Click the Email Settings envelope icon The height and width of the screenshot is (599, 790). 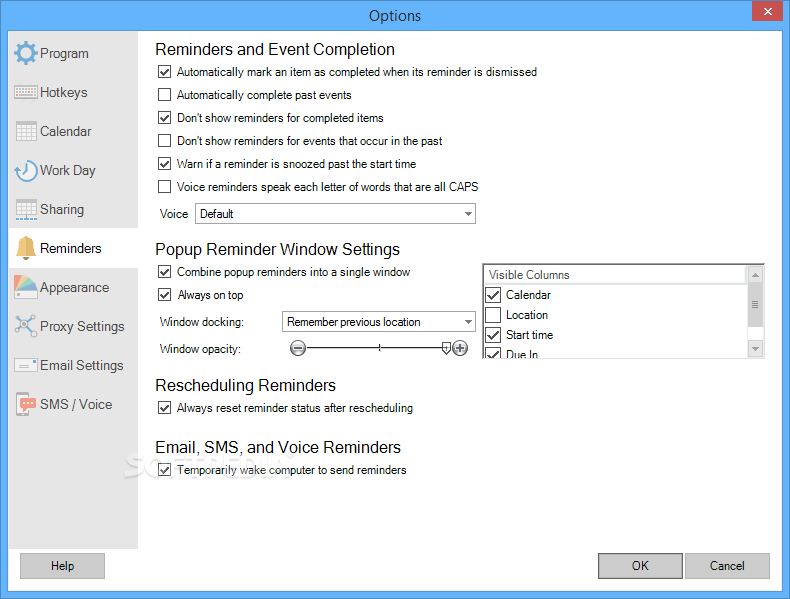click(26, 365)
